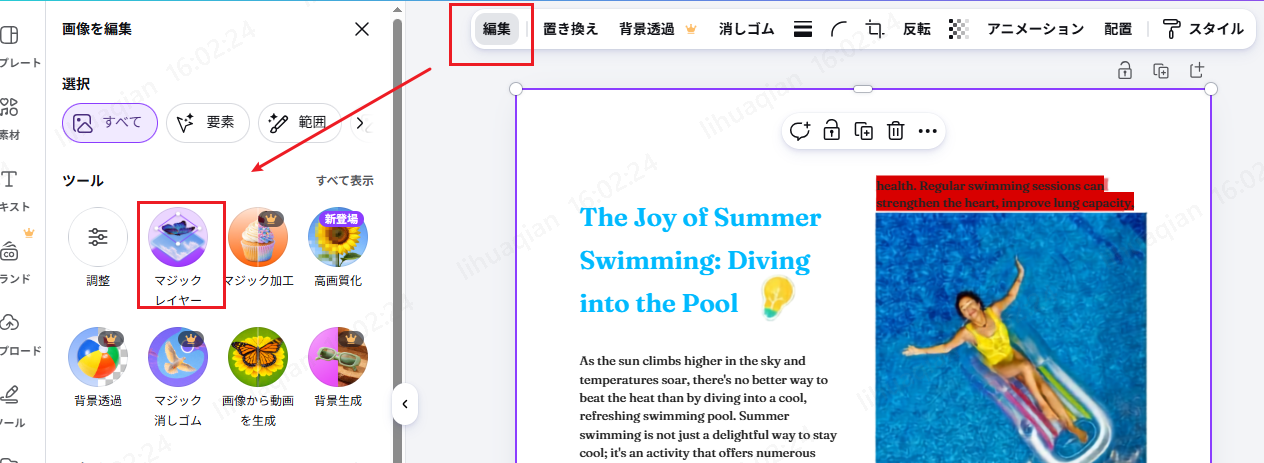Open the マジック消しゴム tool
The height and width of the screenshot is (463, 1264).
pos(178,376)
